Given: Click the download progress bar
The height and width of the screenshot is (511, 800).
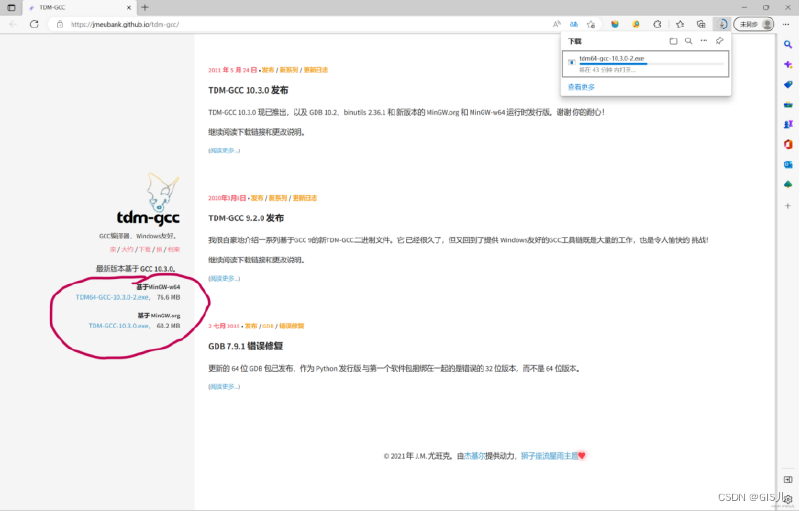Looking at the screenshot, I should [x=651, y=64].
